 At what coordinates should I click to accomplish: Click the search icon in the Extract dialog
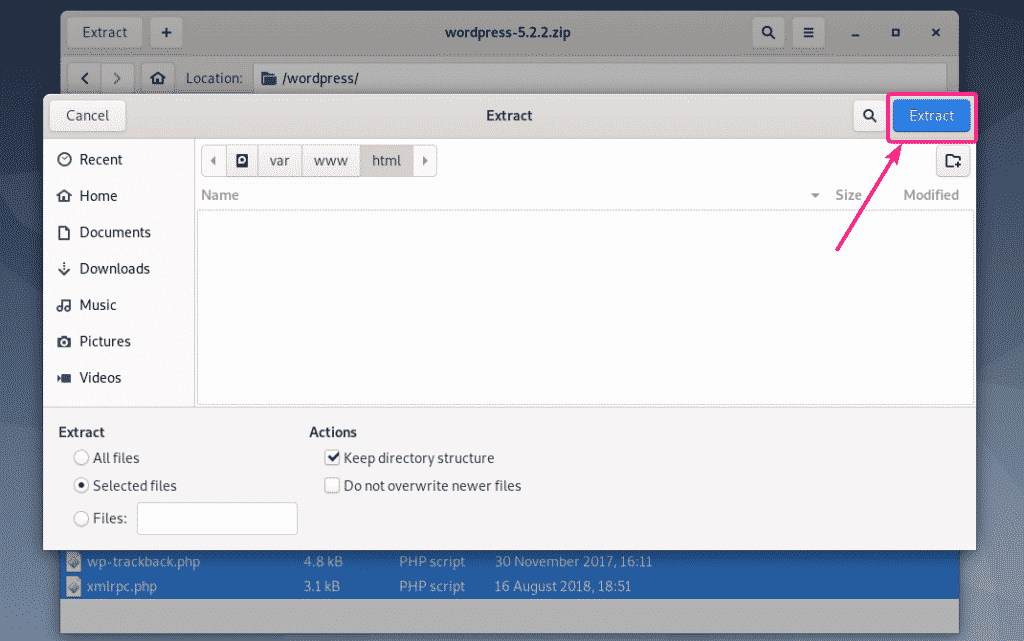click(x=868, y=116)
